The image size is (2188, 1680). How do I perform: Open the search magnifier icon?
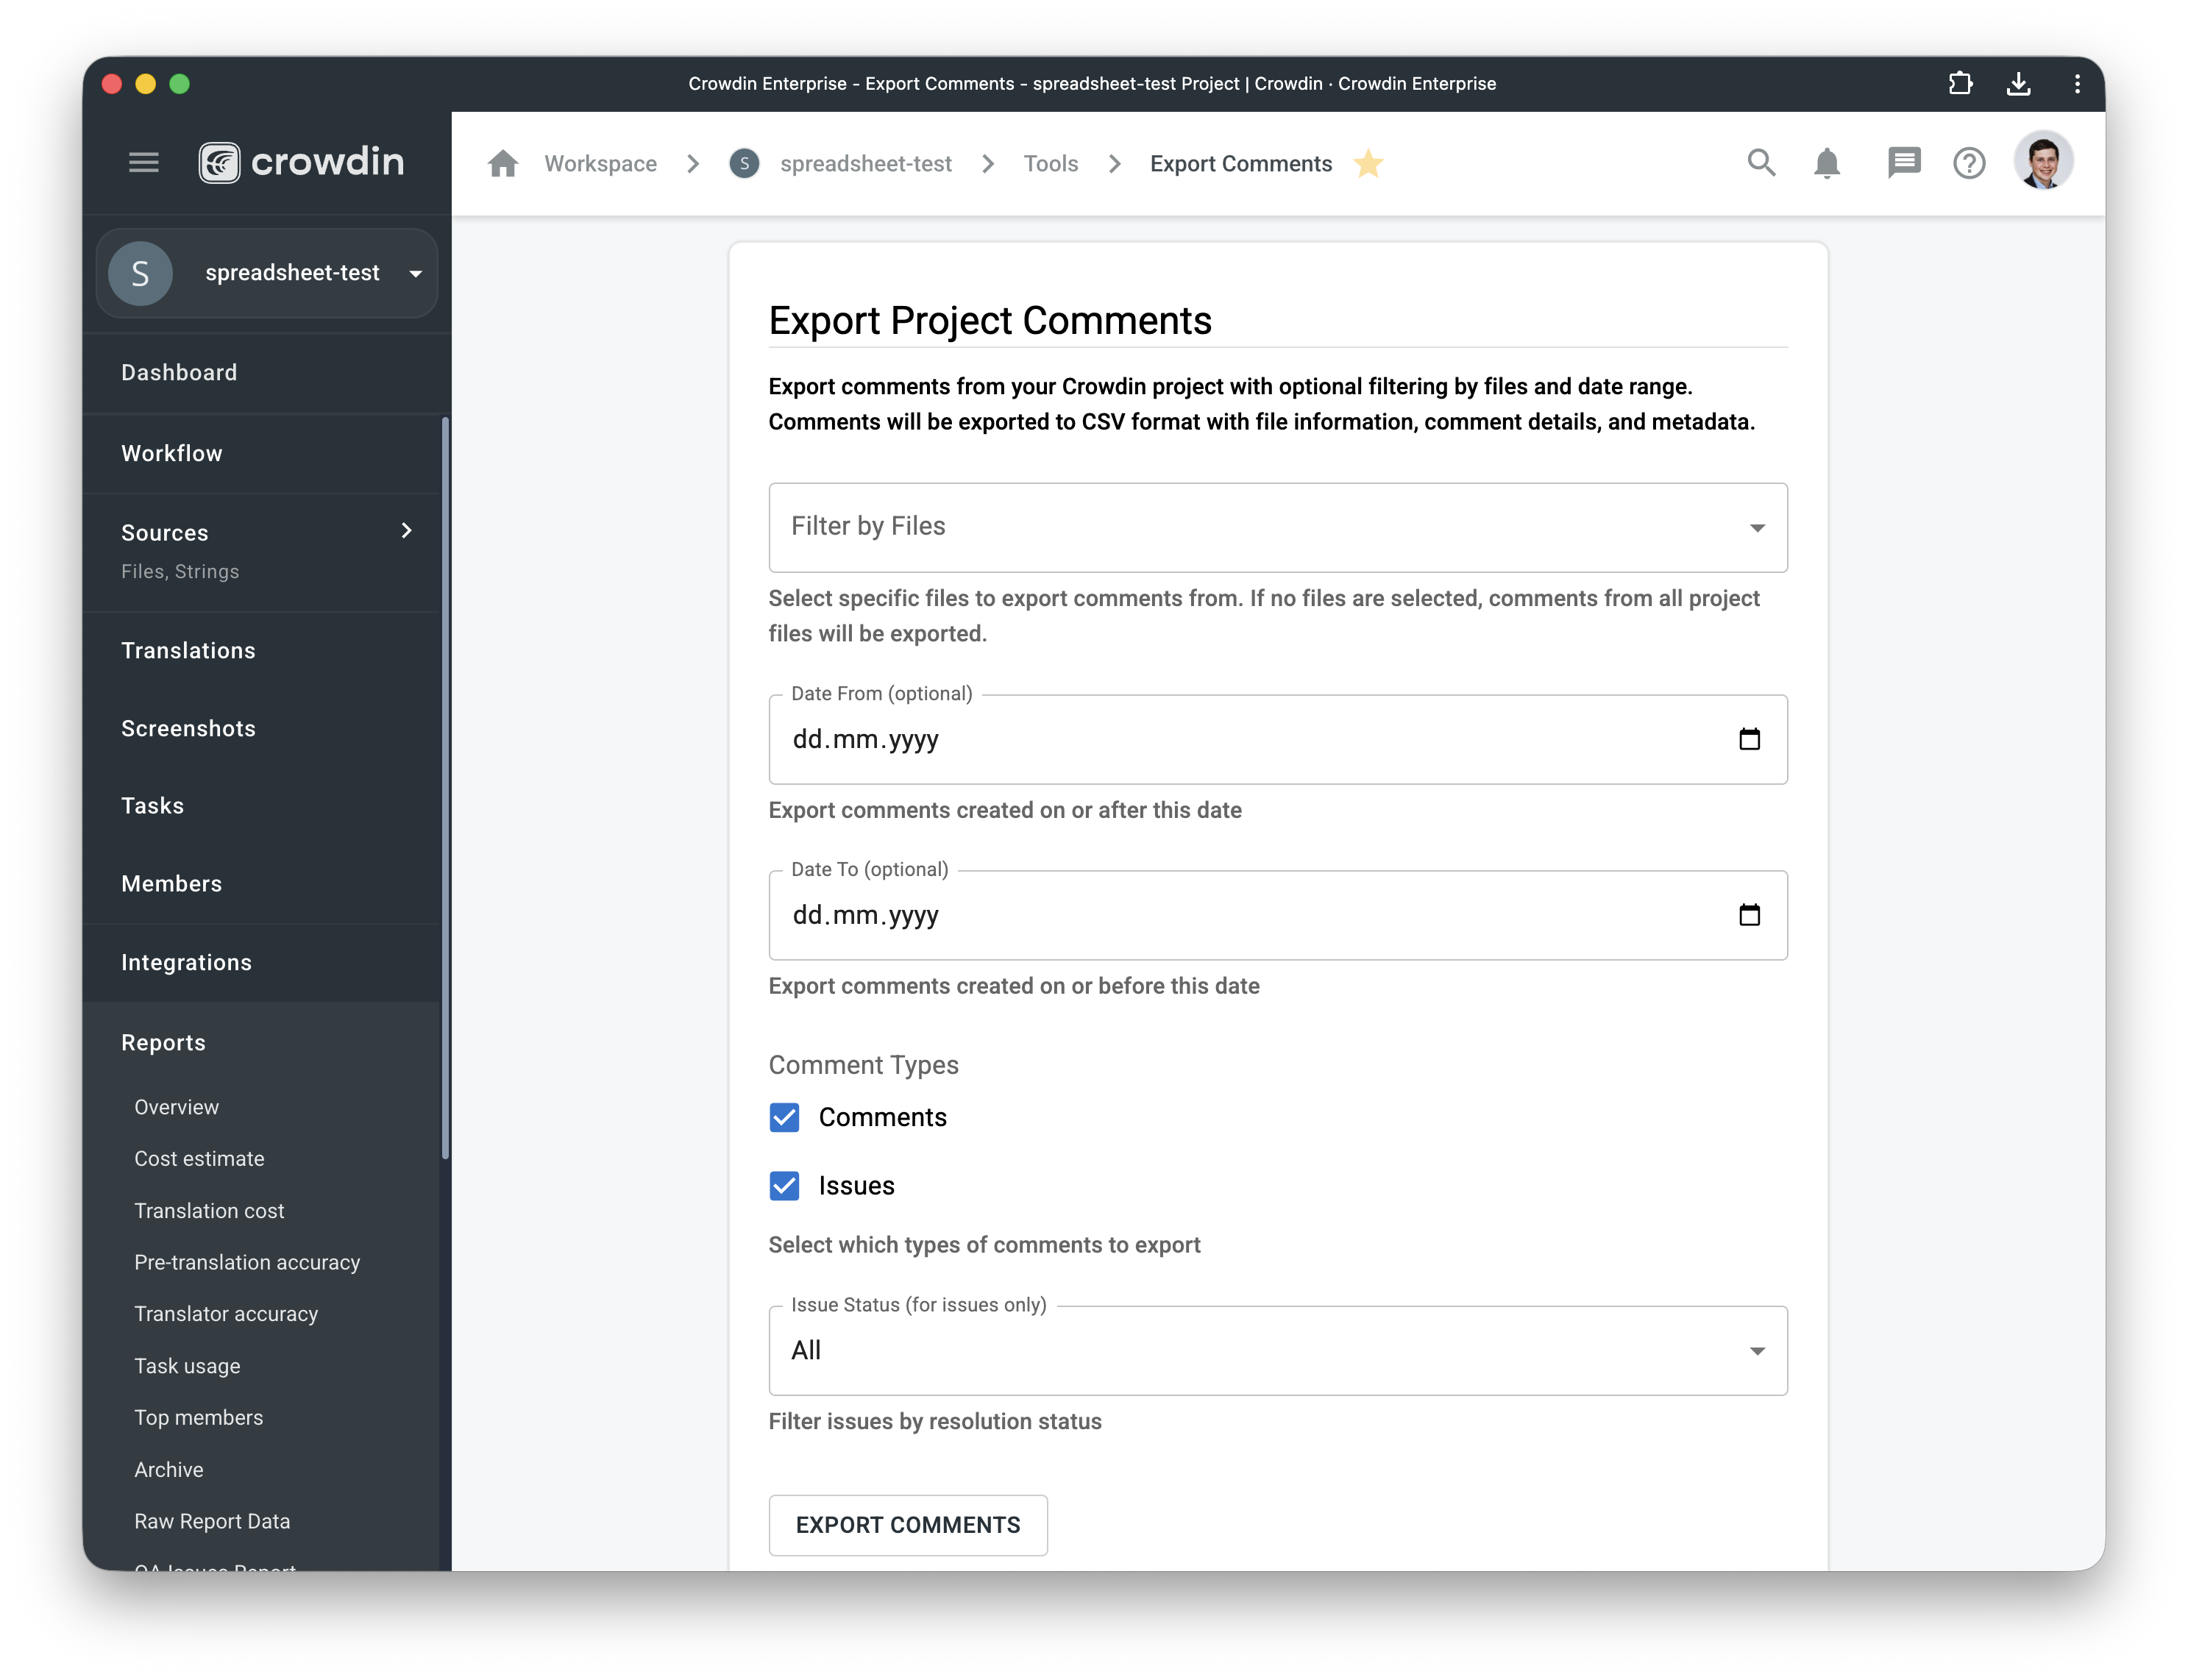point(1761,162)
